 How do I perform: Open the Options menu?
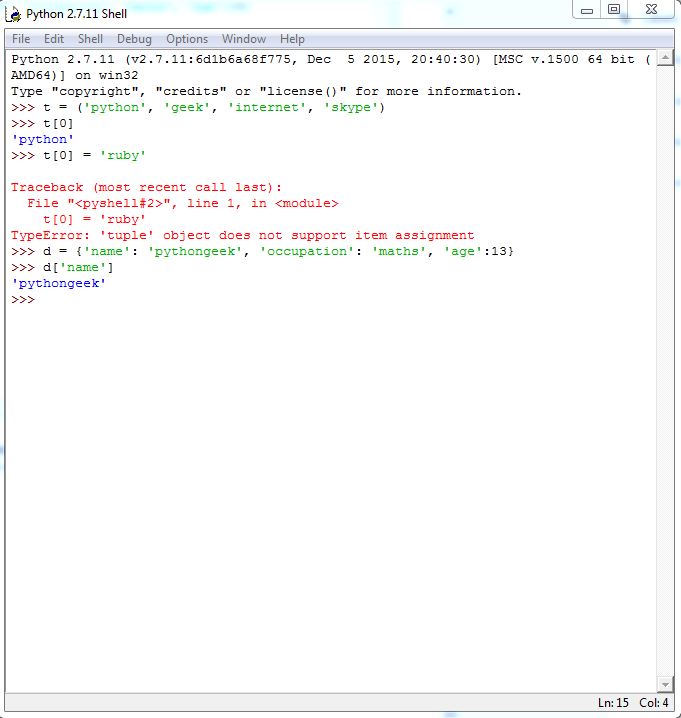(x=187, y=39)
